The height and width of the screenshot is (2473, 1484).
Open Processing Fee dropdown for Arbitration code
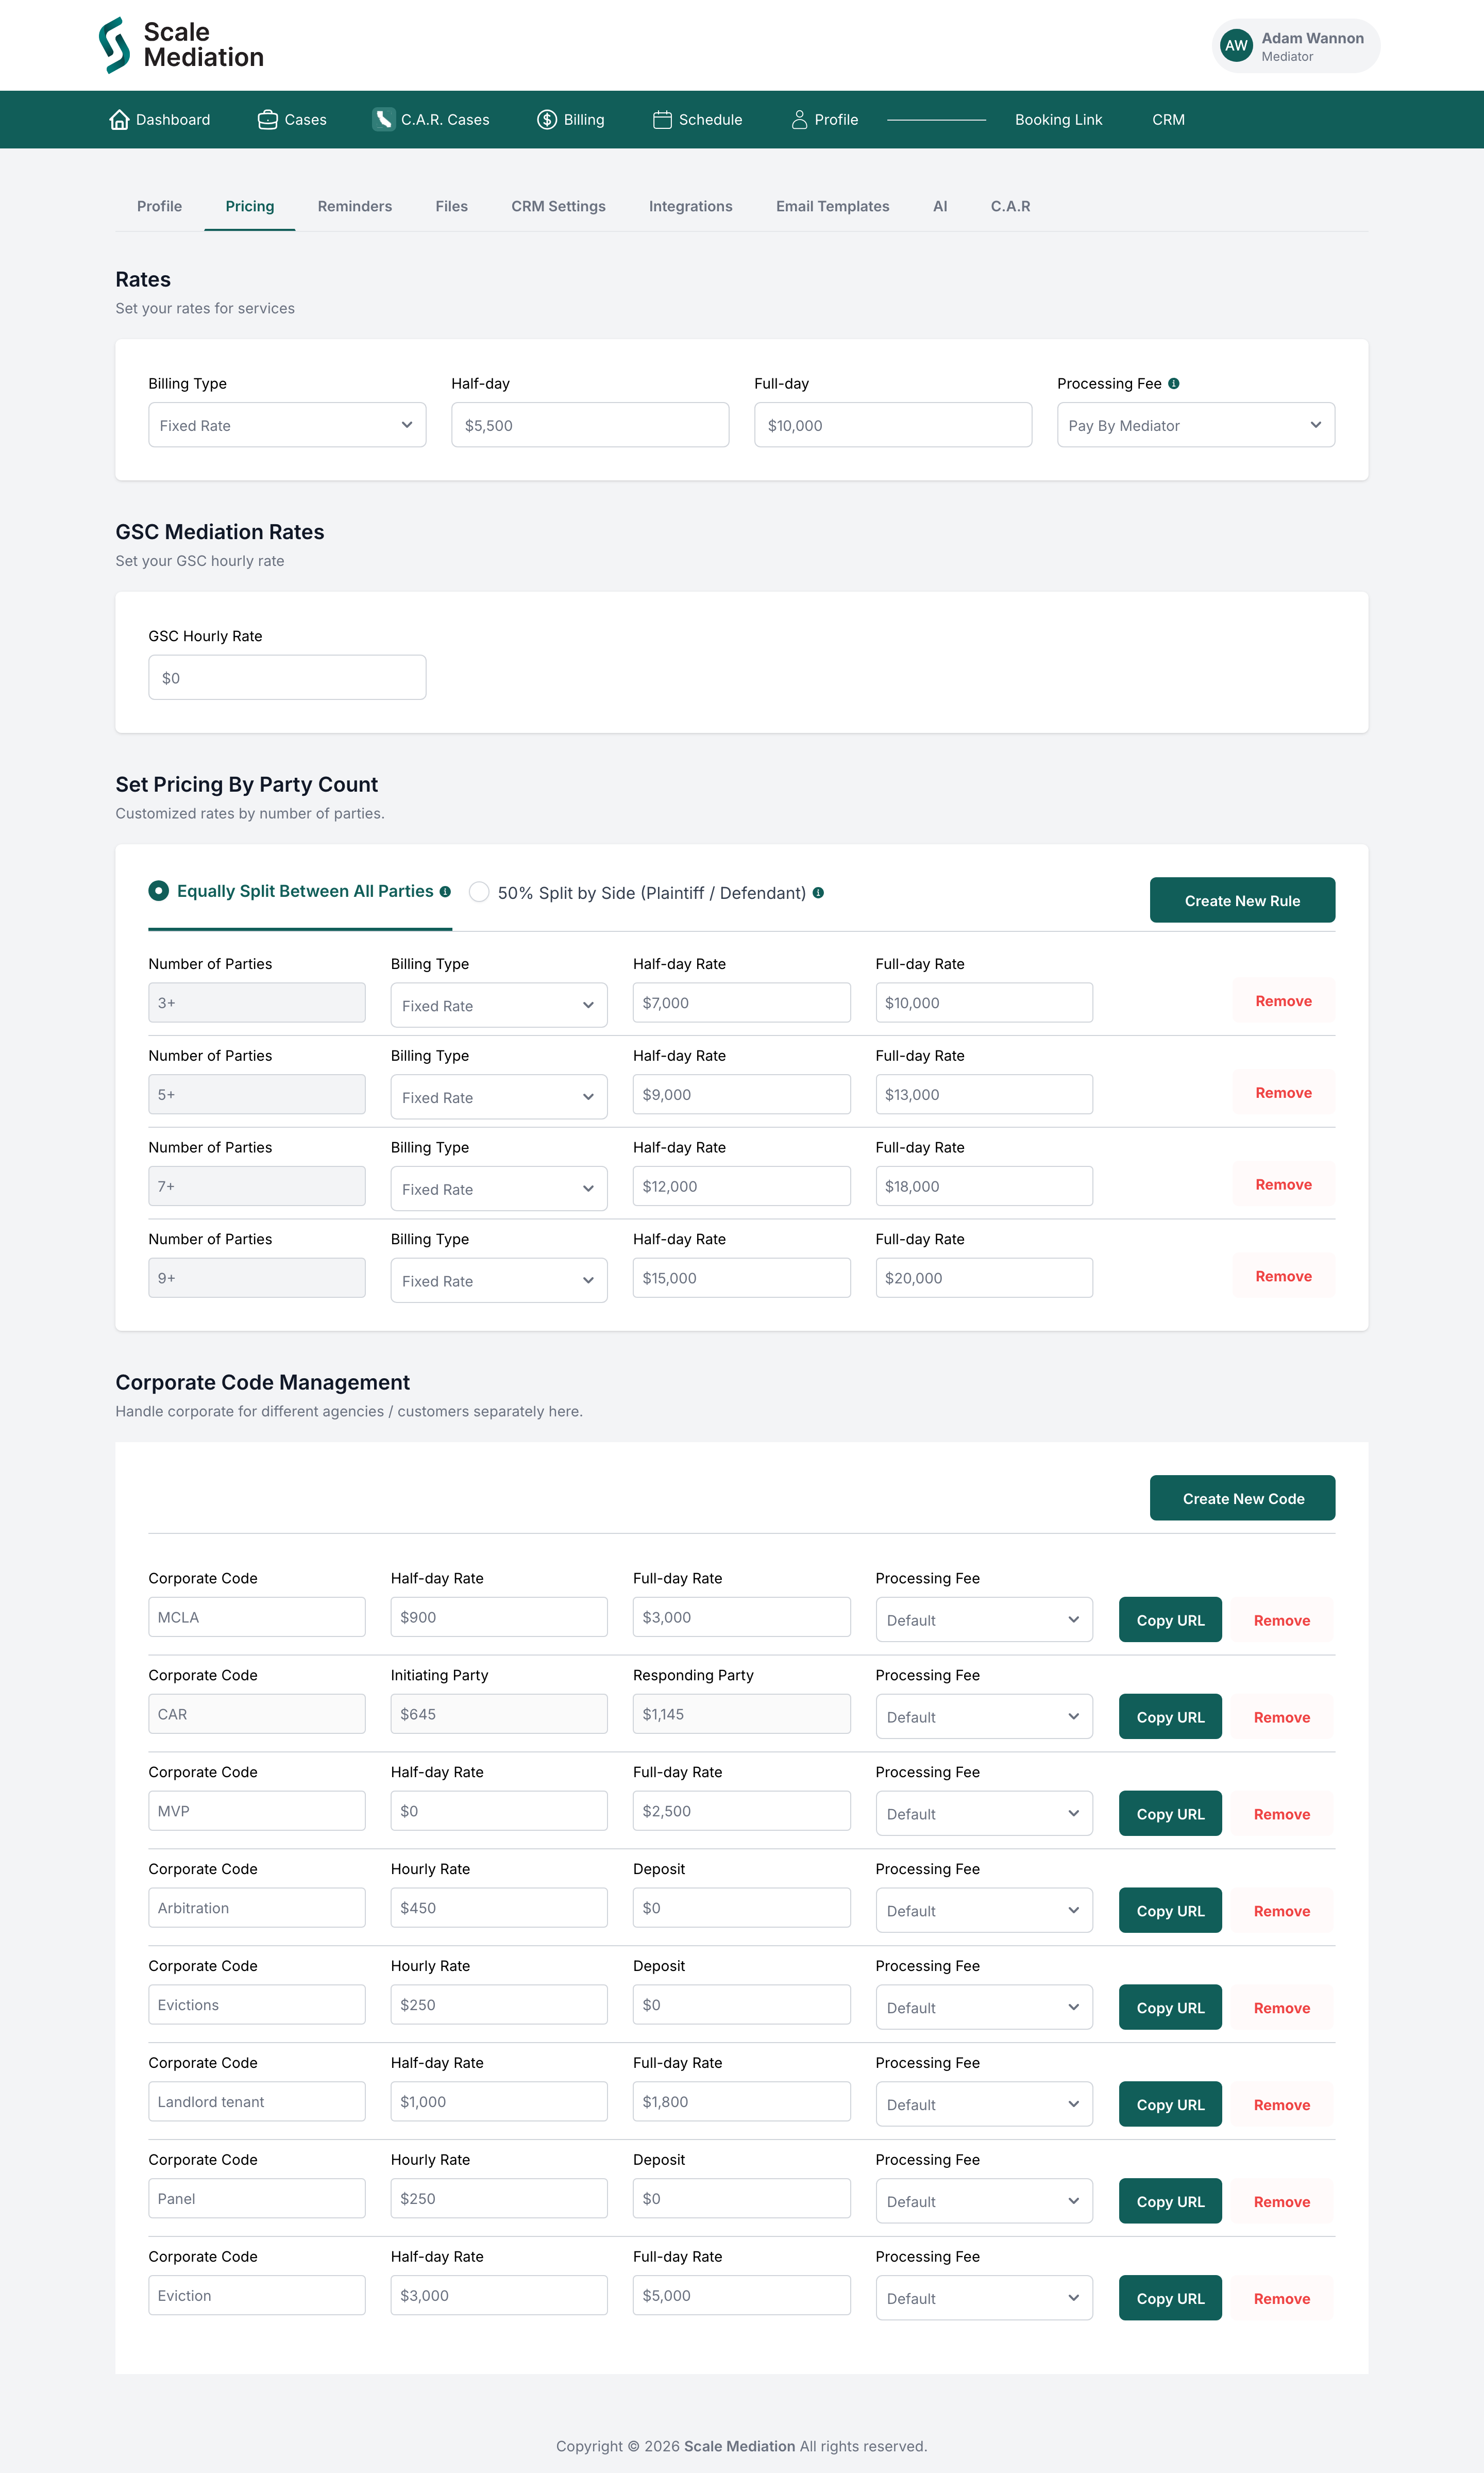(984, 1911)
